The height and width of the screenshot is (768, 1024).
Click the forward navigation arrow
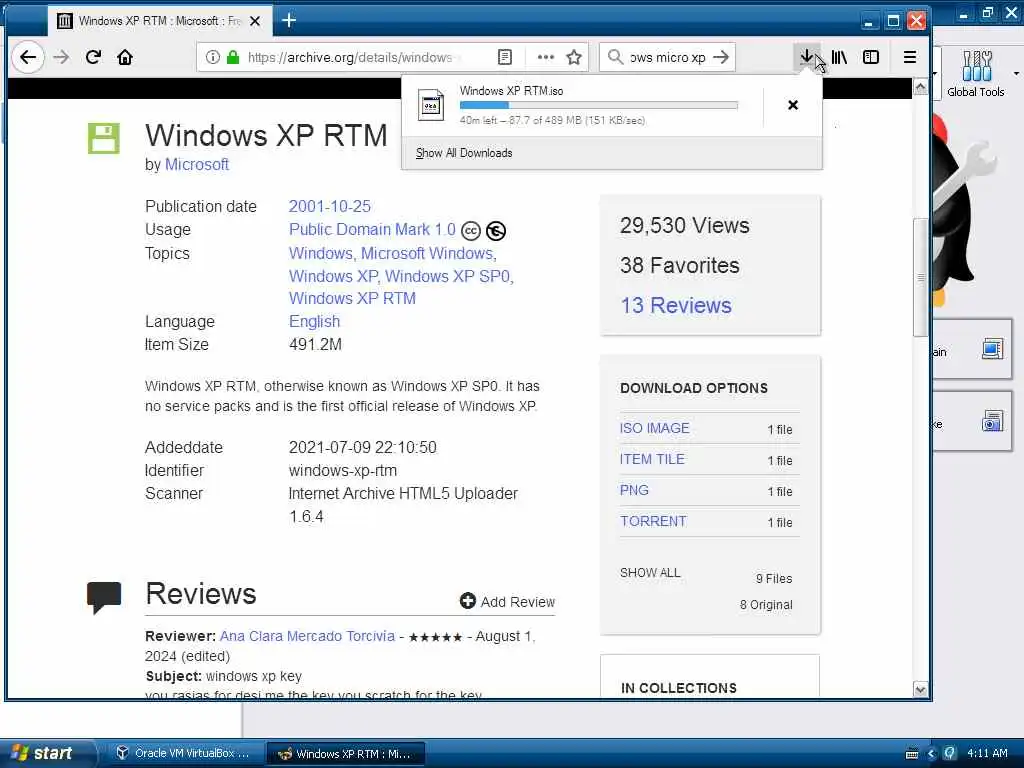61,57
